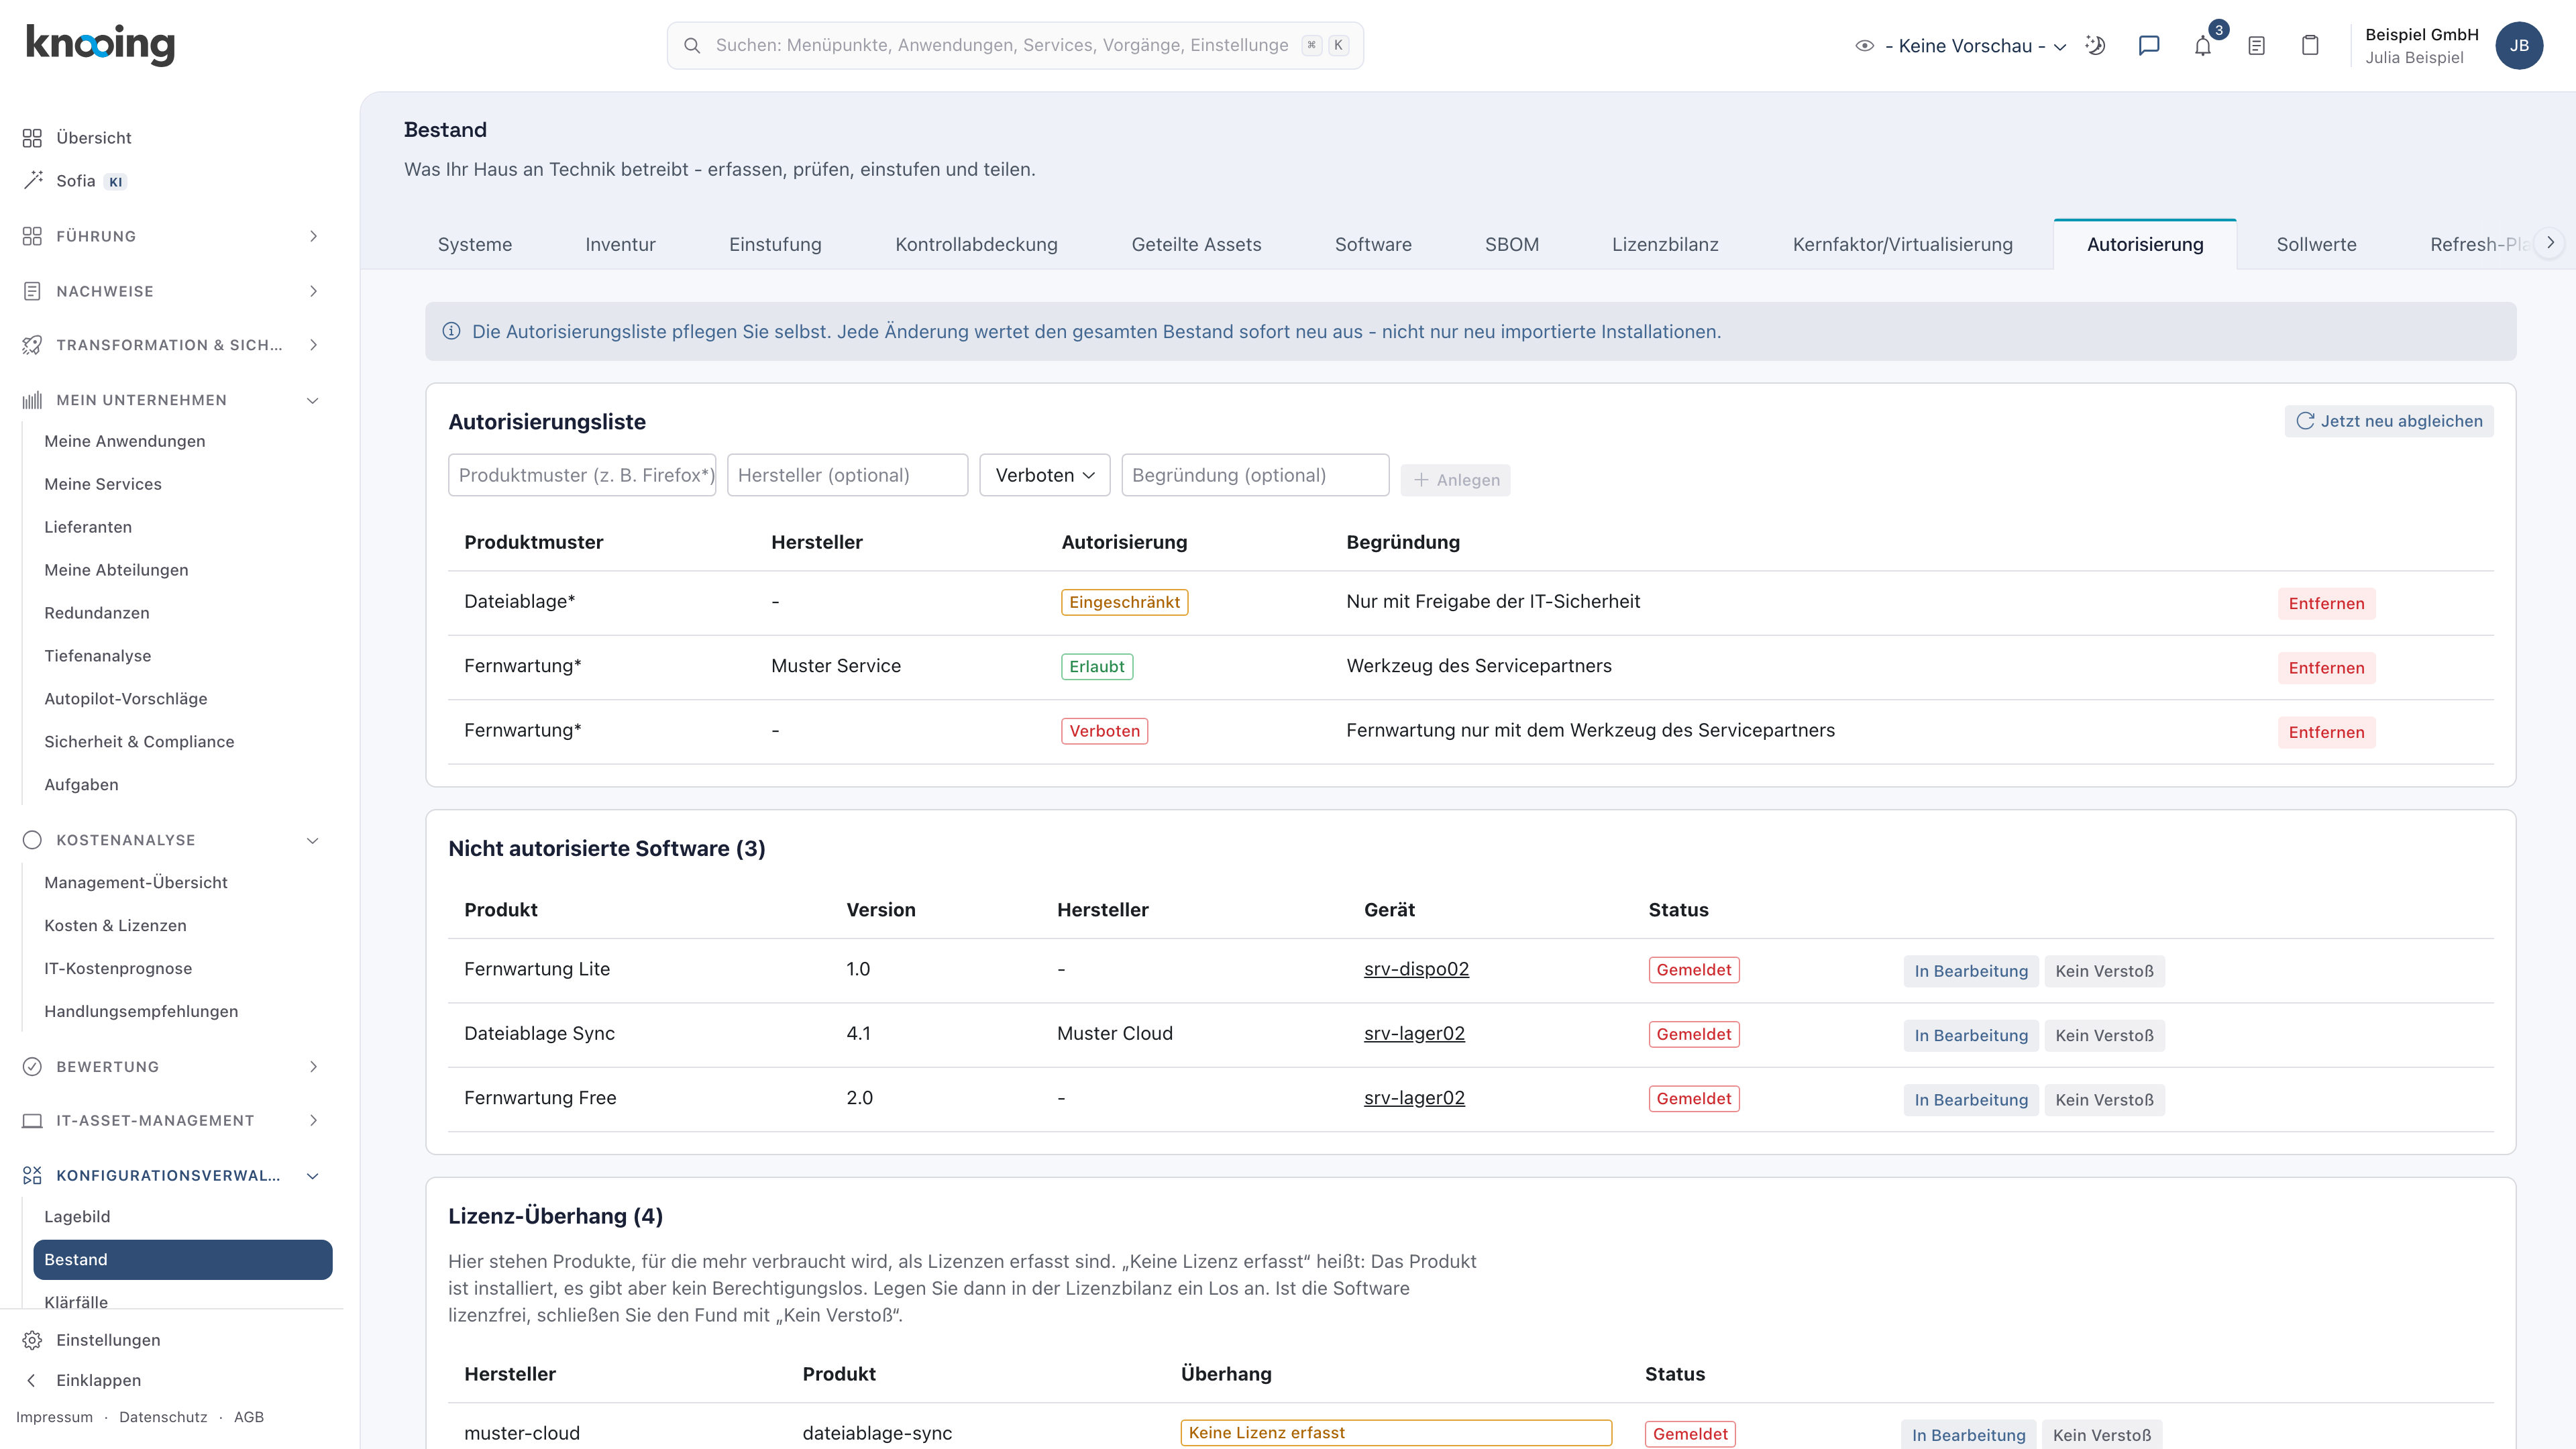
Task: Click the JB user avatar
Action: (x=2519, y=45)
